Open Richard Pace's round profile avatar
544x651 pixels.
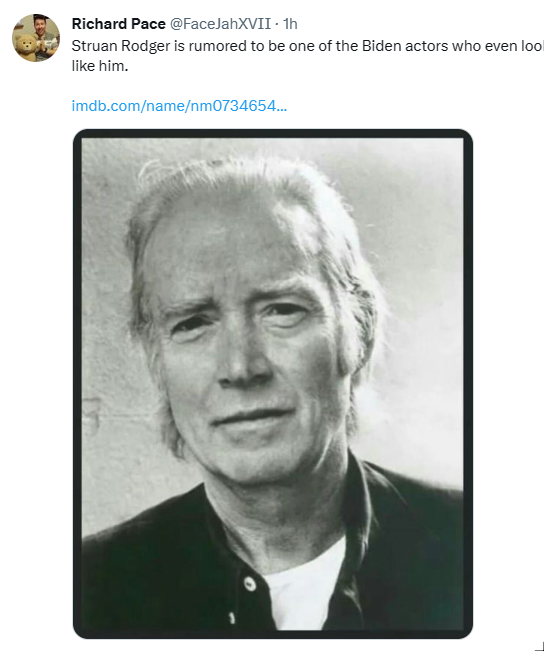pos(36,38)
